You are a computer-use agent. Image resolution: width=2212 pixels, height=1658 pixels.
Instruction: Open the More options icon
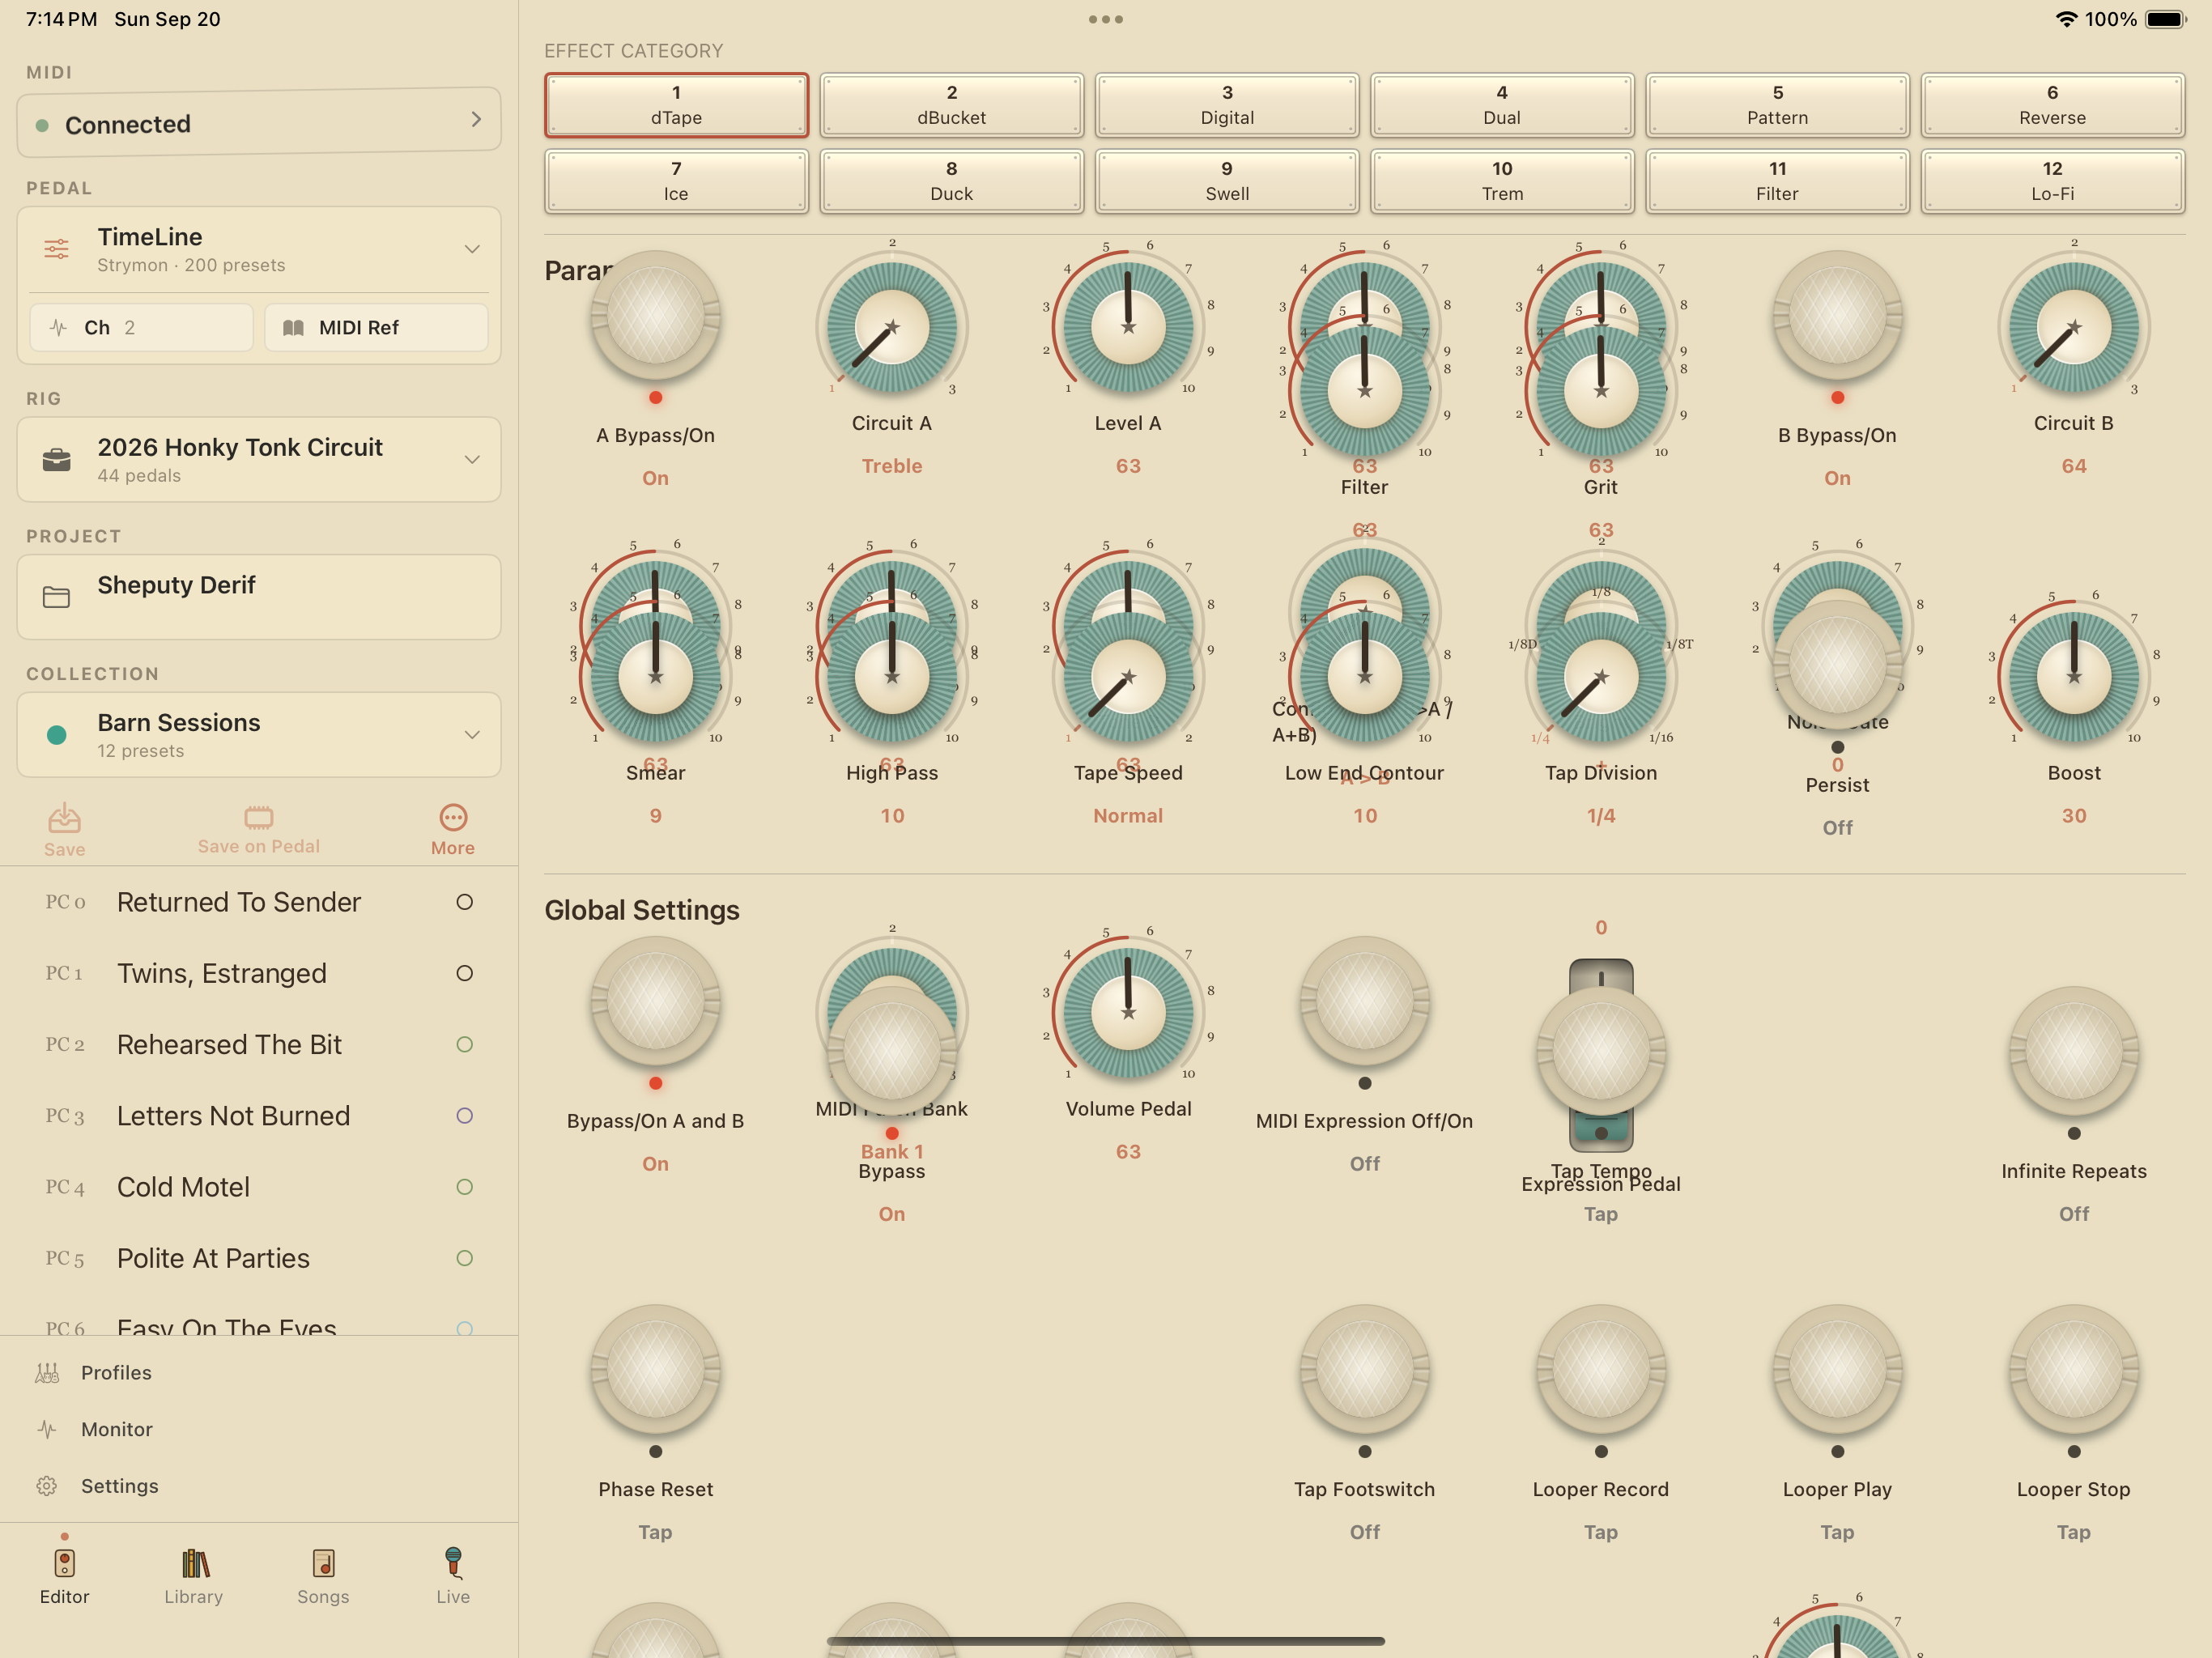tap(453, 817)
